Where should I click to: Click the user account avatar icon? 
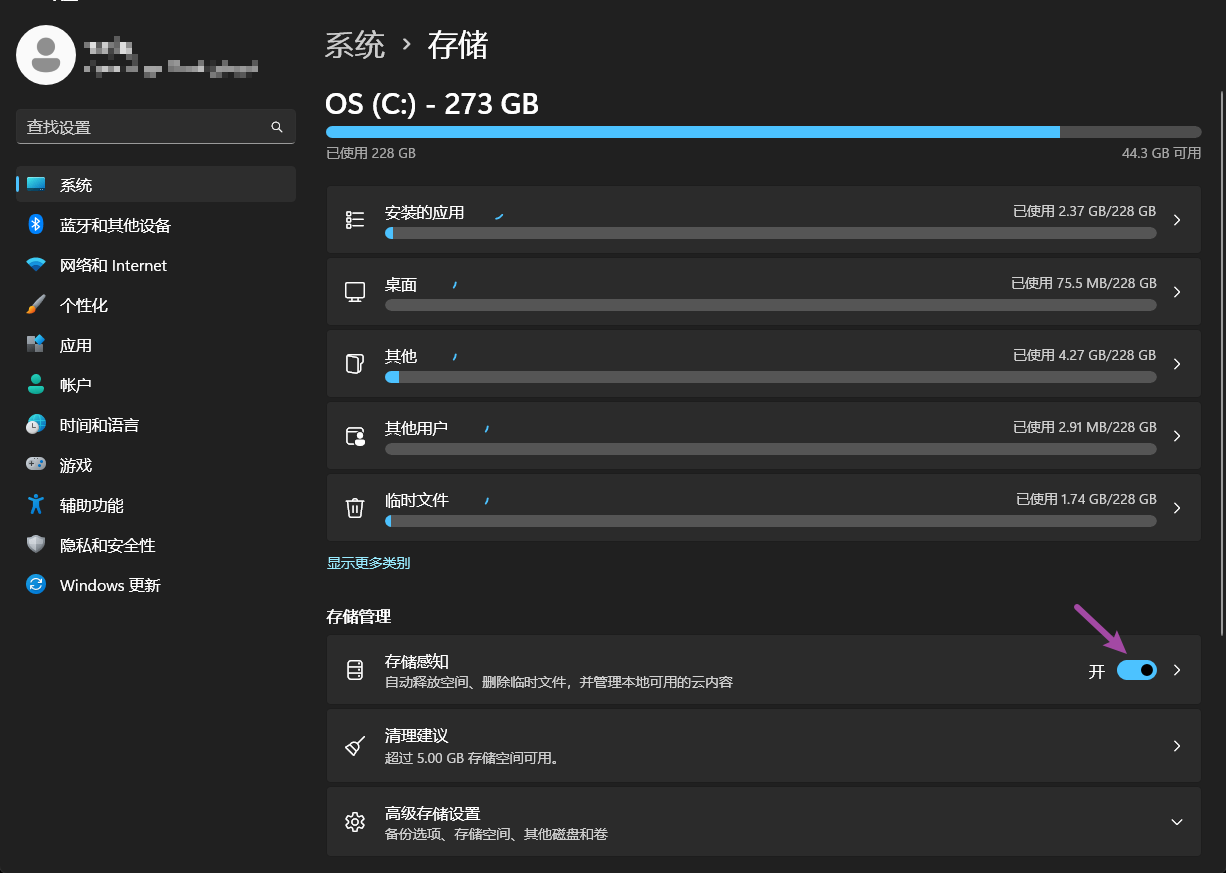pyautogui.click(x=46, y=55)
